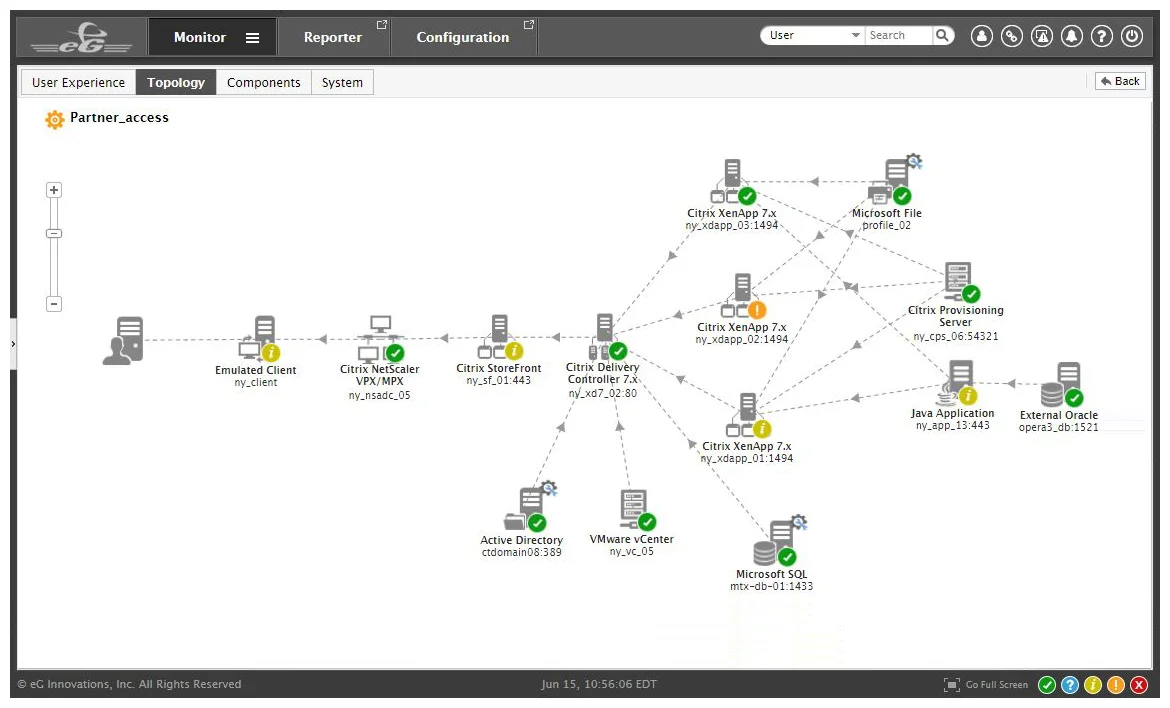The height and width of the screenshot is (708, 1170).
Task: Click the Partner_access gear icon
Action: 54,119
